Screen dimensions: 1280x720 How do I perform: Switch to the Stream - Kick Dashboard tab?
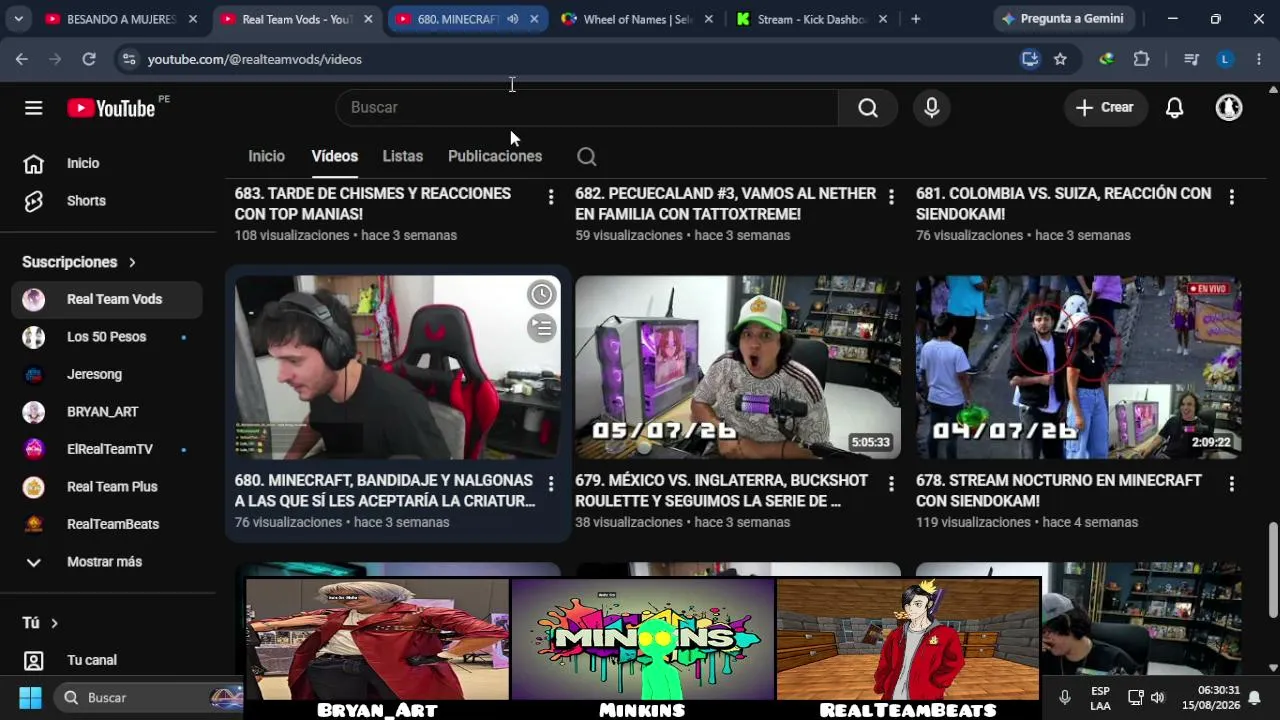point(812,19)
